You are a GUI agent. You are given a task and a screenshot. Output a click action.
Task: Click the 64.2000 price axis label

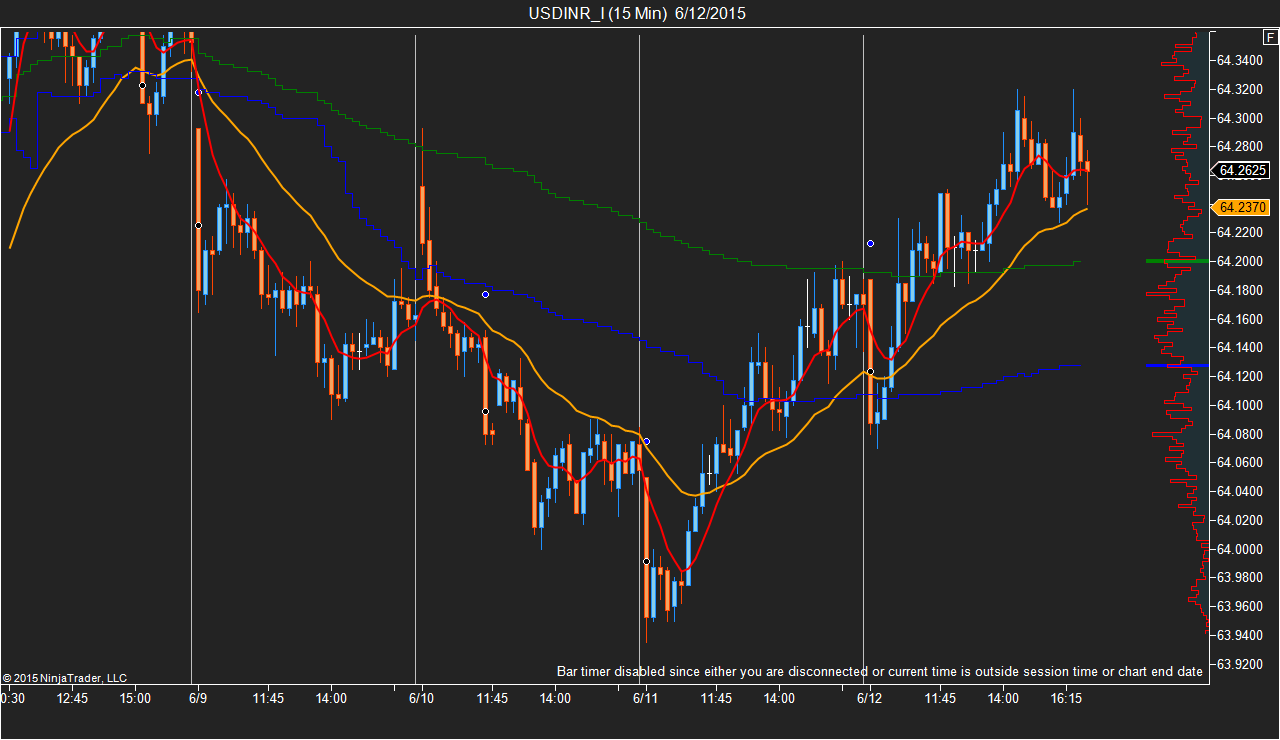[1240, 262]
